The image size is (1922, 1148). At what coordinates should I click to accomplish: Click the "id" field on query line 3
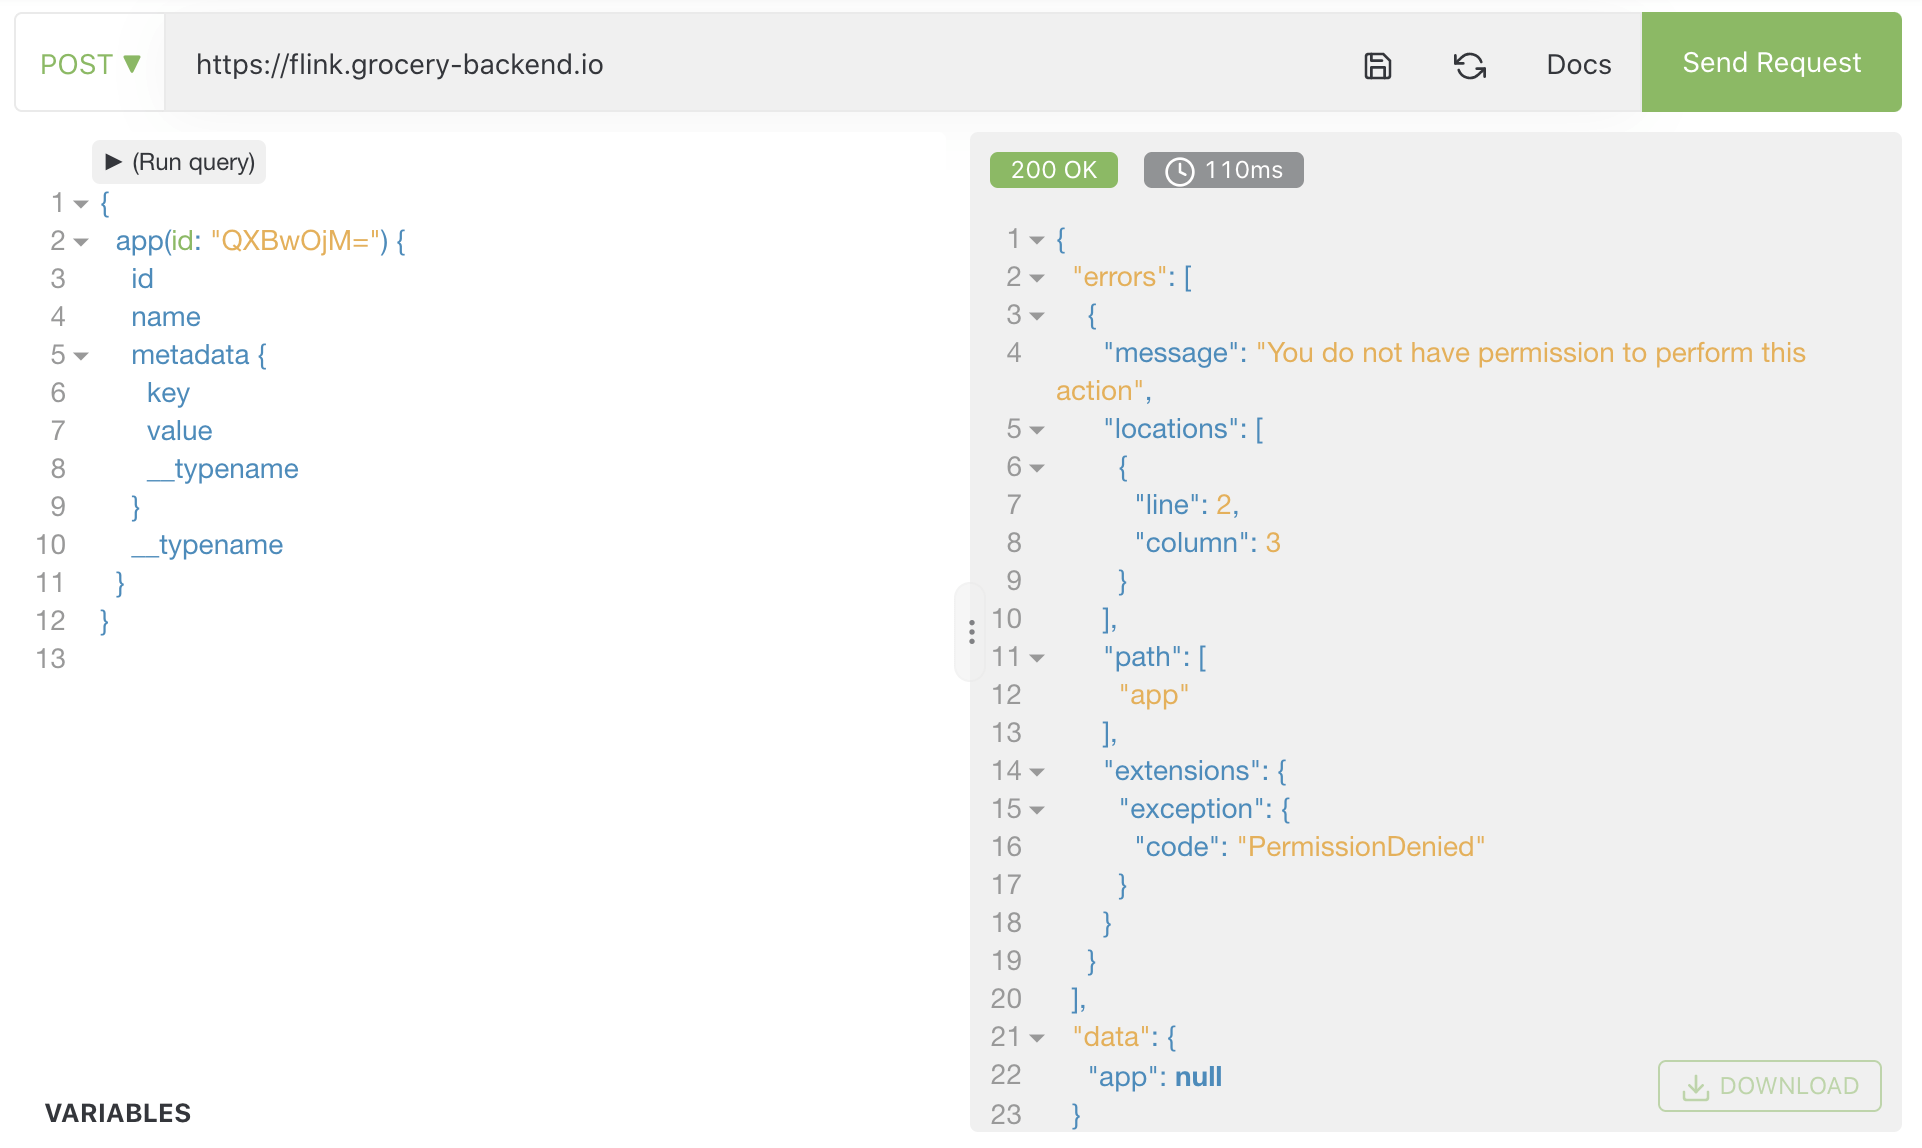pyautogui.click(x=142, y=279)
